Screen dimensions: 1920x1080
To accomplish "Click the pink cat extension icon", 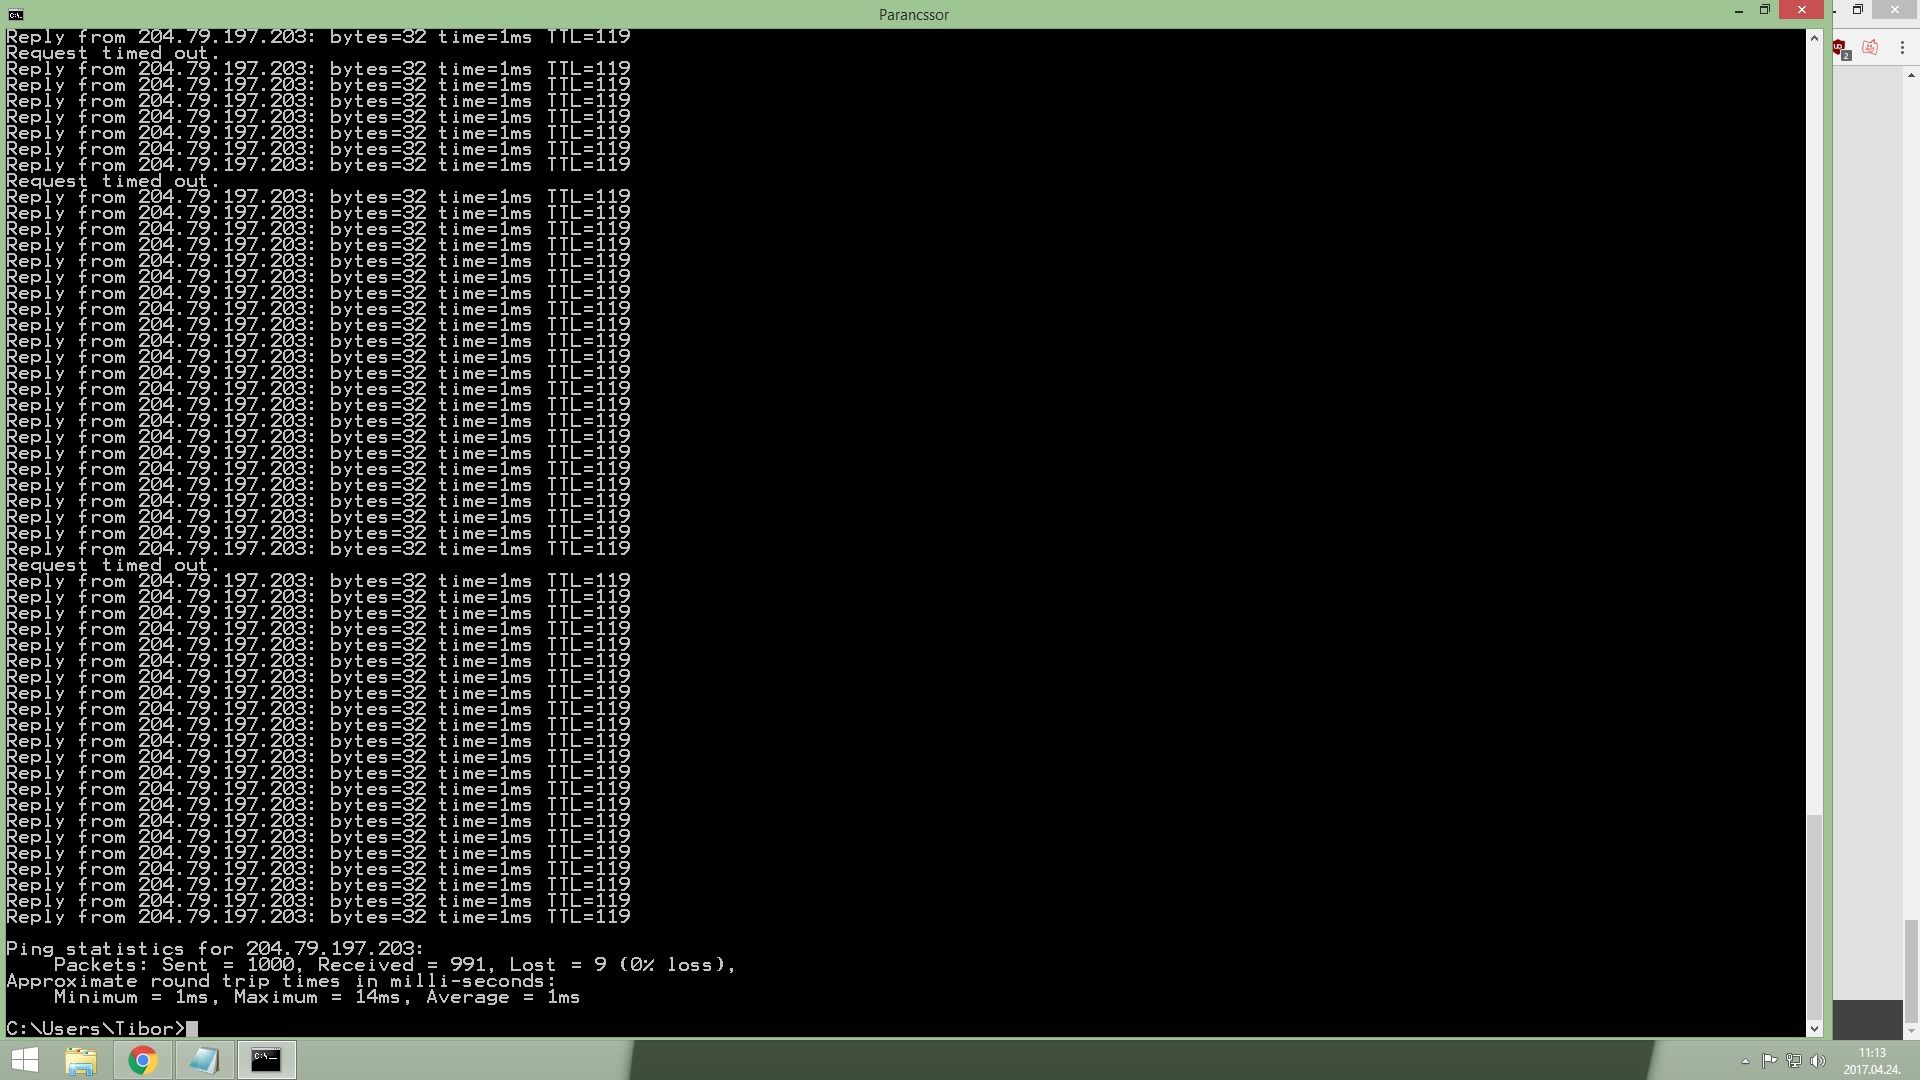I will [x=1870, y=48].
